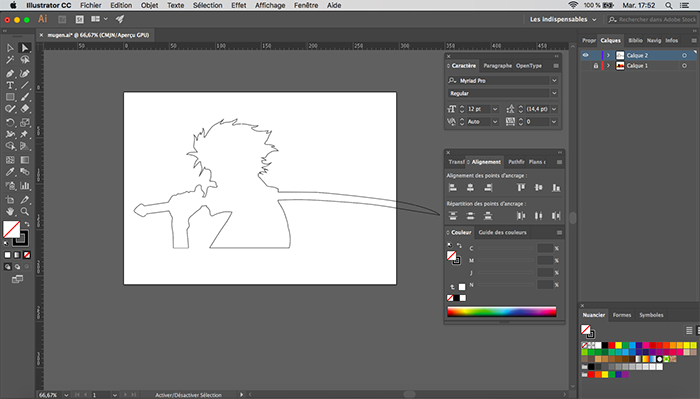
Task: Select the Magic Wand tool
Action: pyautogui.click(x=10, y=60)
